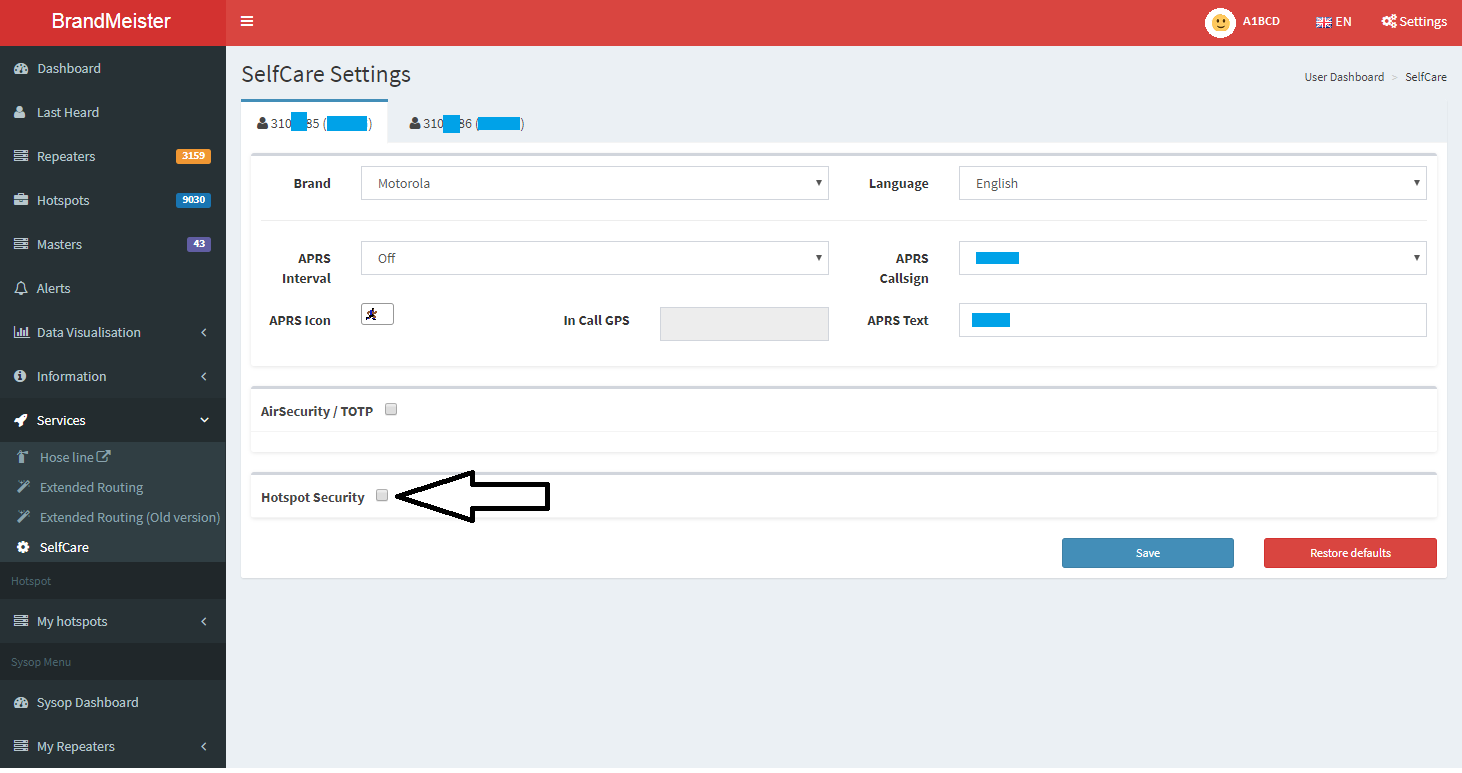Screen dimensions: 1462x773
Task: Switch to the second radio ID tab
Action: point(466,123)
